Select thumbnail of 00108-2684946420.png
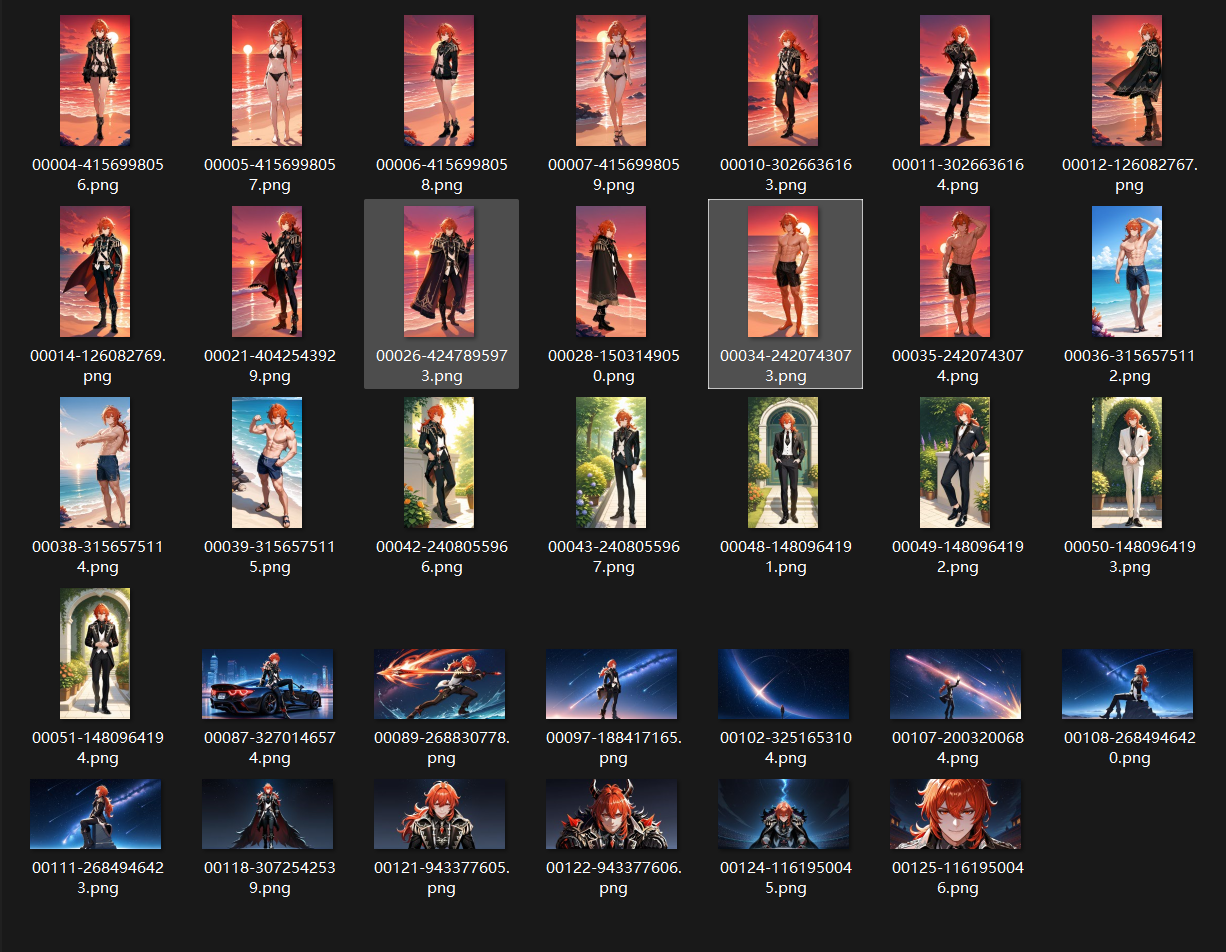Viewport: 1226px width, 952px height. [x=1127, y=684]
